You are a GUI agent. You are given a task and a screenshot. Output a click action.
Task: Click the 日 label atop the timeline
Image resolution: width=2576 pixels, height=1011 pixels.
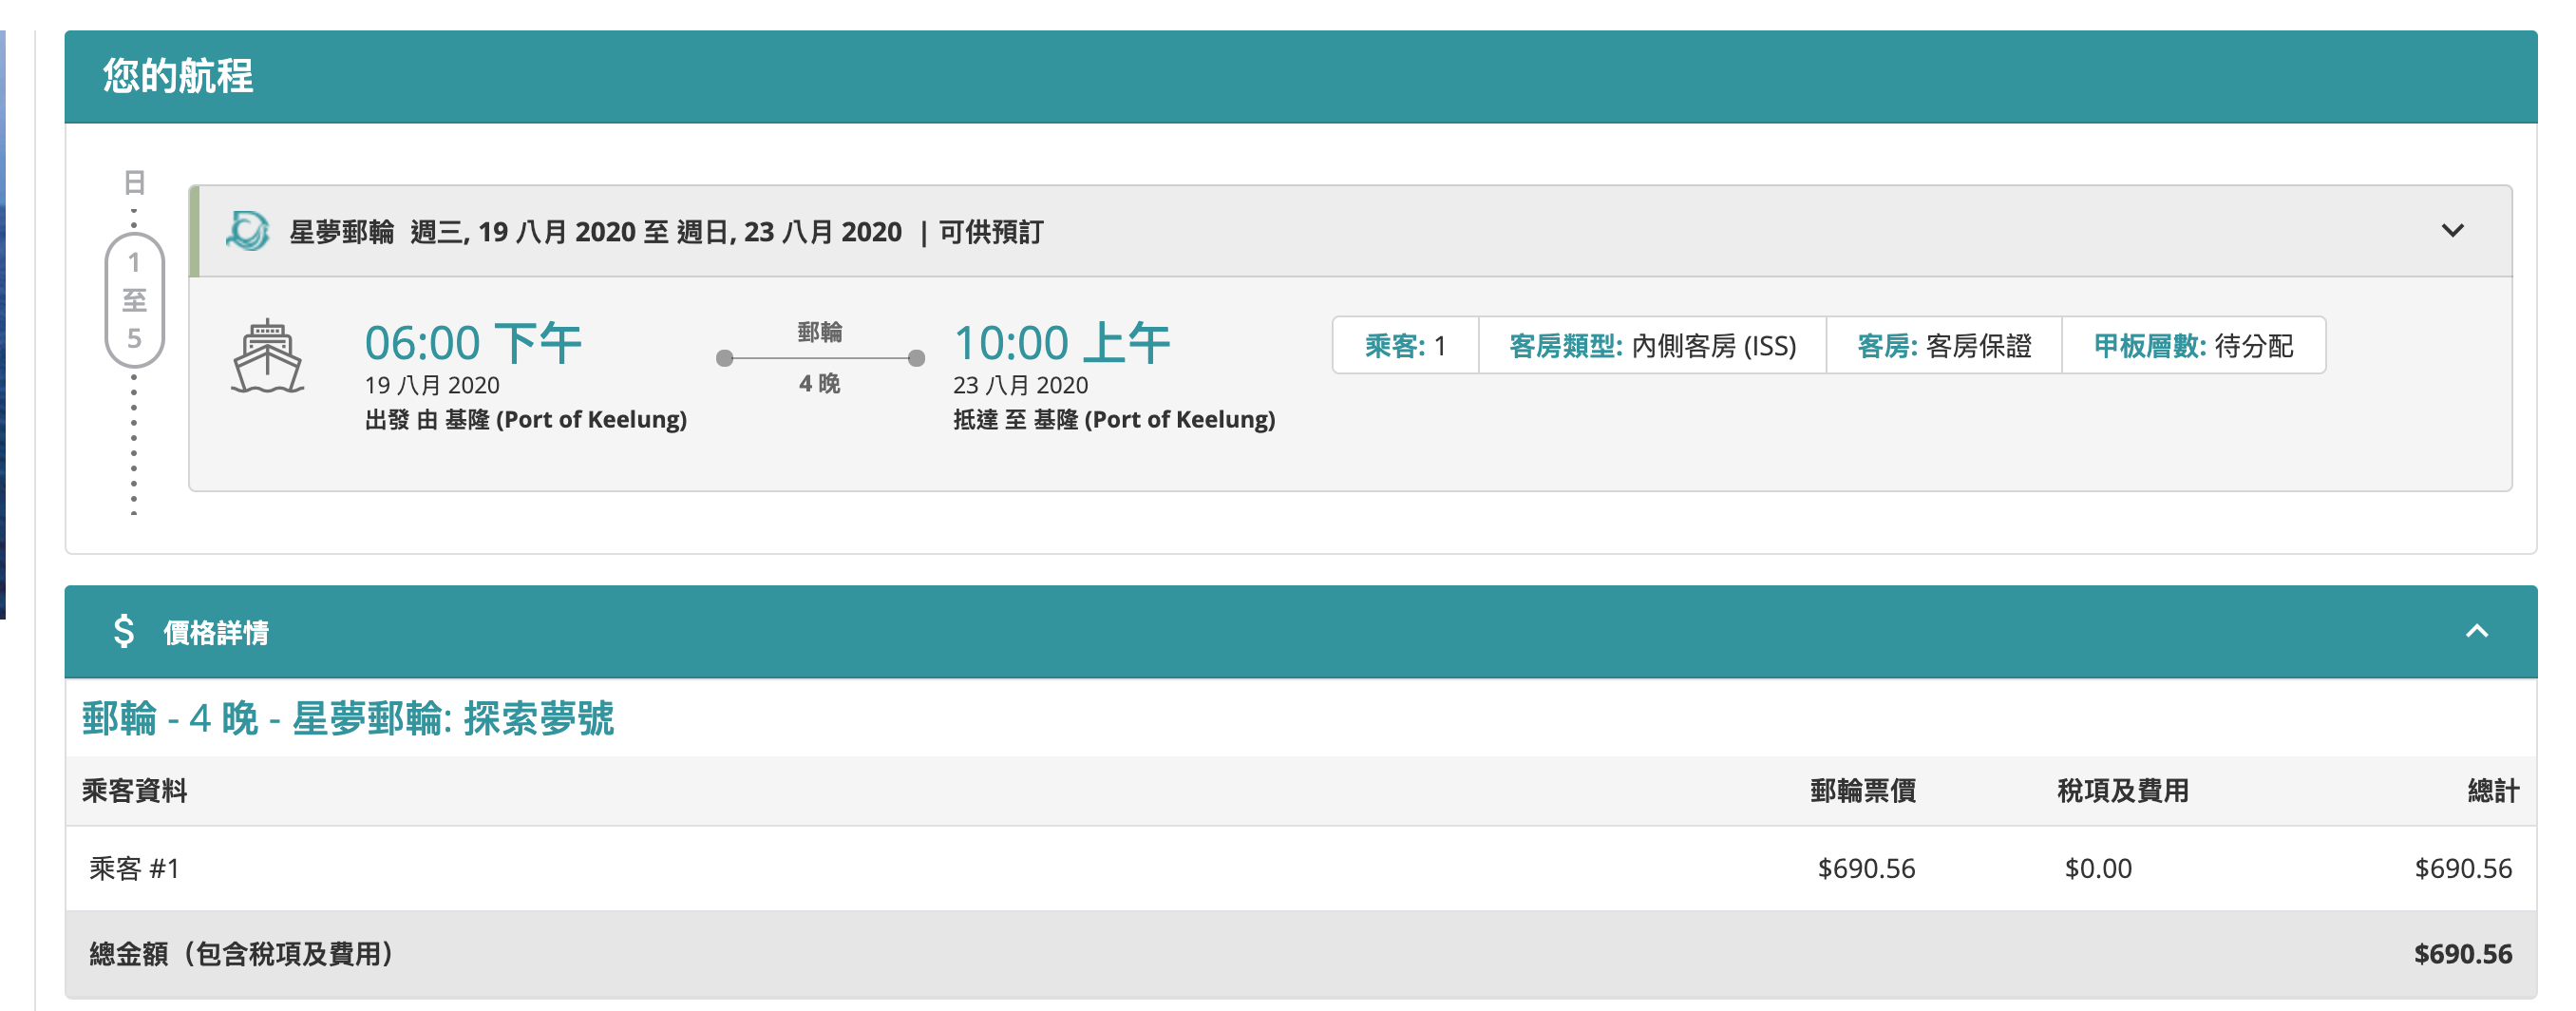click(x=134, y=182)
